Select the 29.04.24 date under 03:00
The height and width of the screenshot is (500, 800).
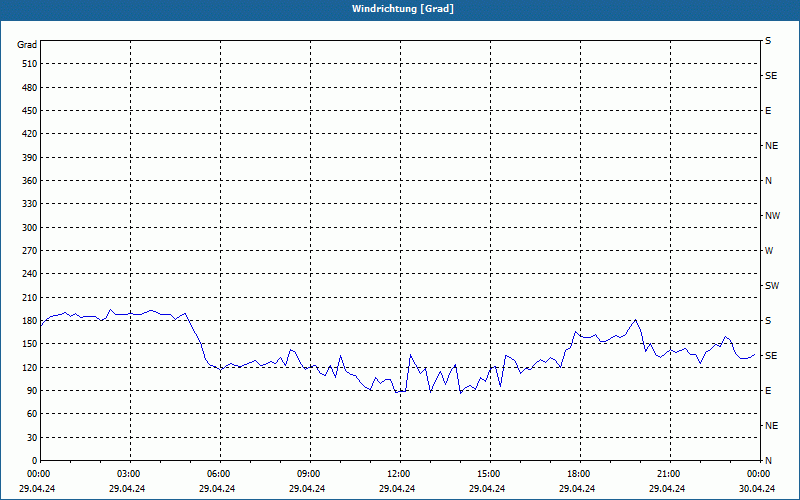point(127,488)
